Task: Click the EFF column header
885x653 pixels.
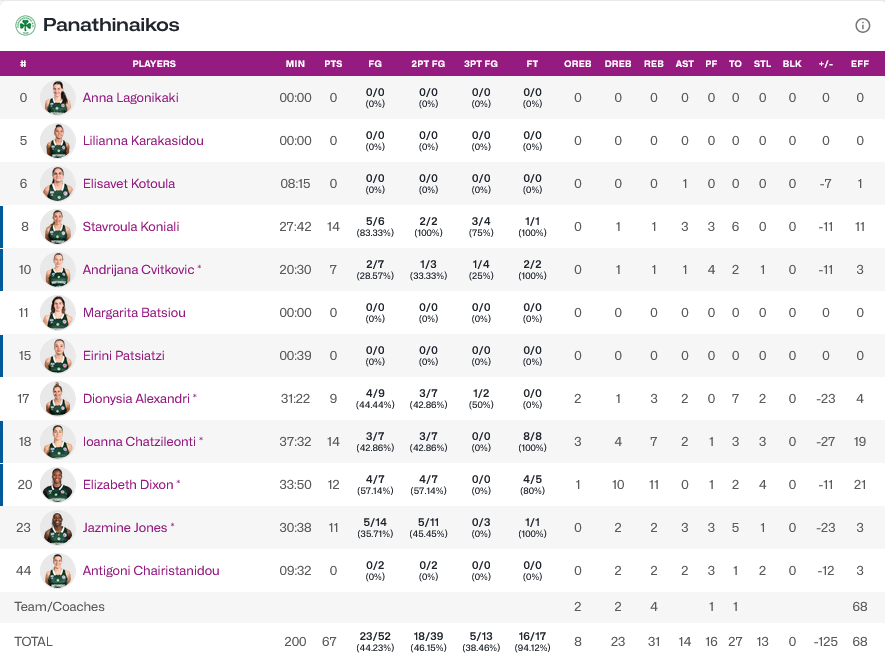Action: click(859, 64)
